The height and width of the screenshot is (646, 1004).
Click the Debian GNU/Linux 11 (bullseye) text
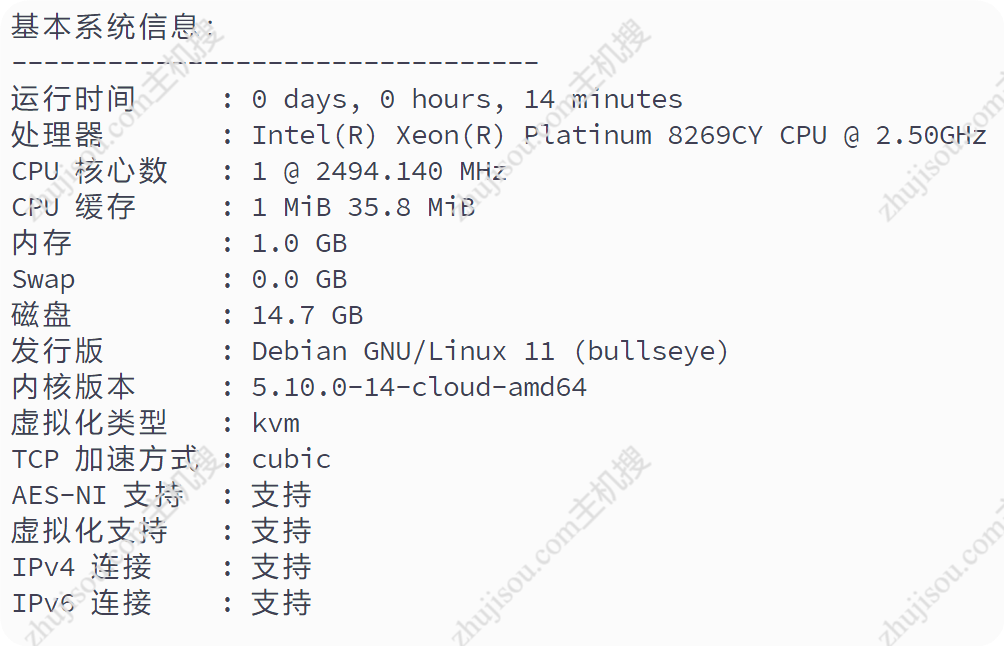pos(490,351)
